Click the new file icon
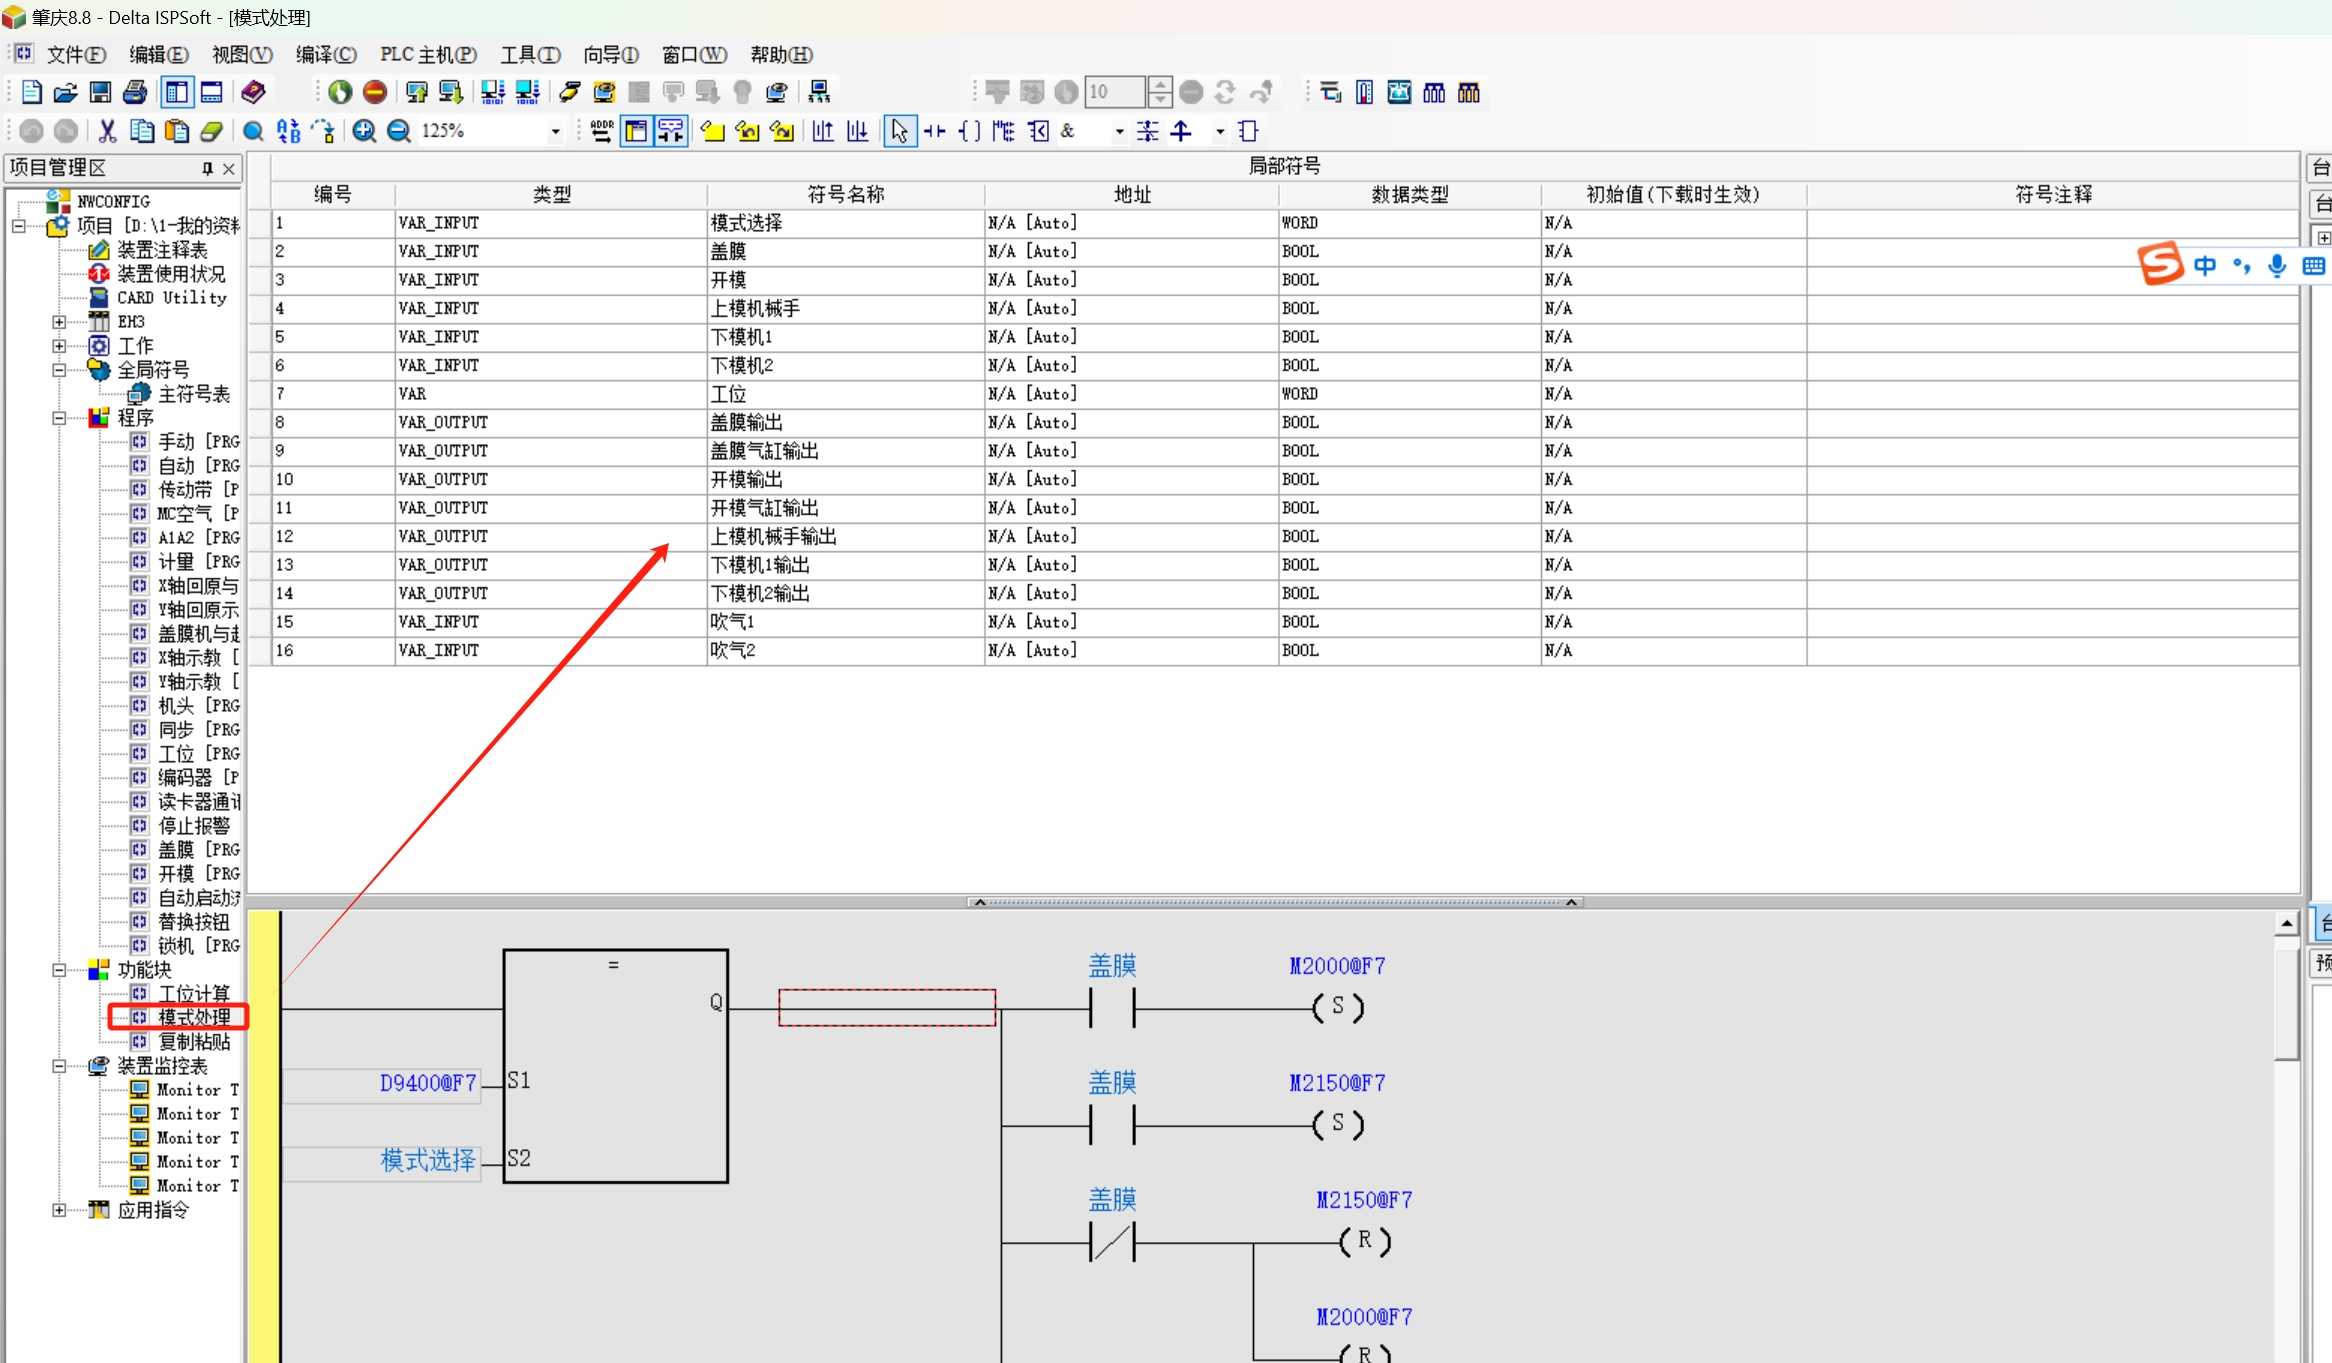Image resolution: width=2332 pixels, height=1363 pixels. 31,93
